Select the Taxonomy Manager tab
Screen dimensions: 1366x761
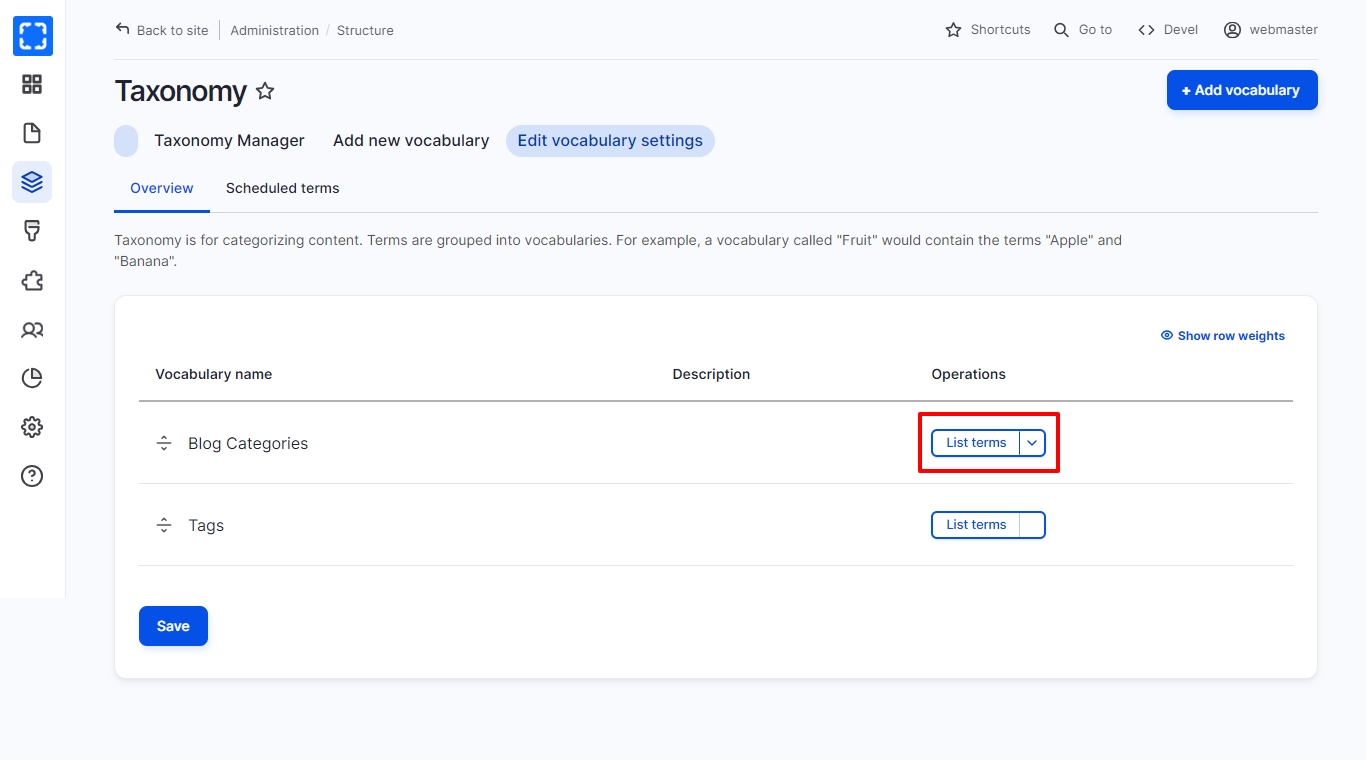229,141
